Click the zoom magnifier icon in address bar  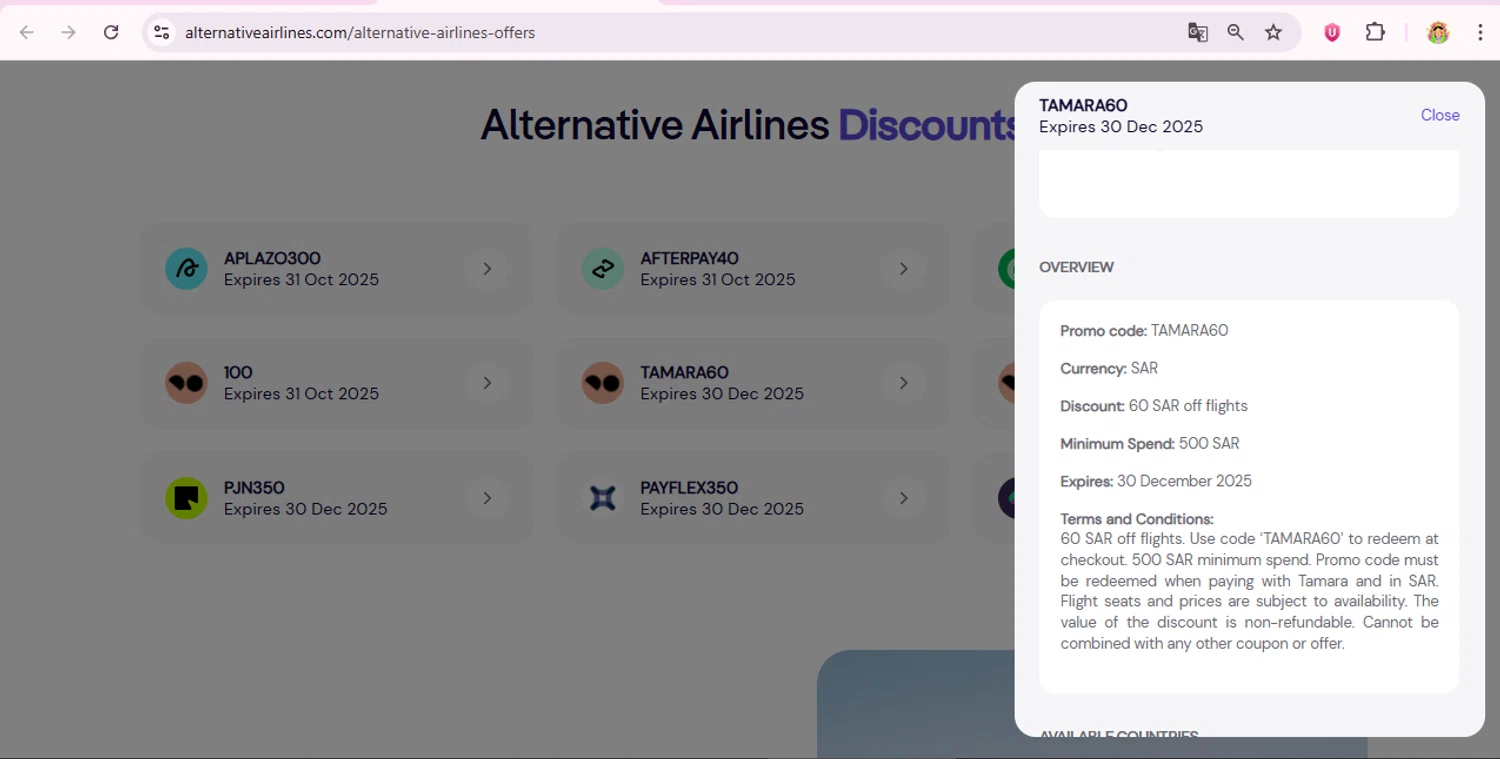pyautogui.click(x=1235, y=32)
